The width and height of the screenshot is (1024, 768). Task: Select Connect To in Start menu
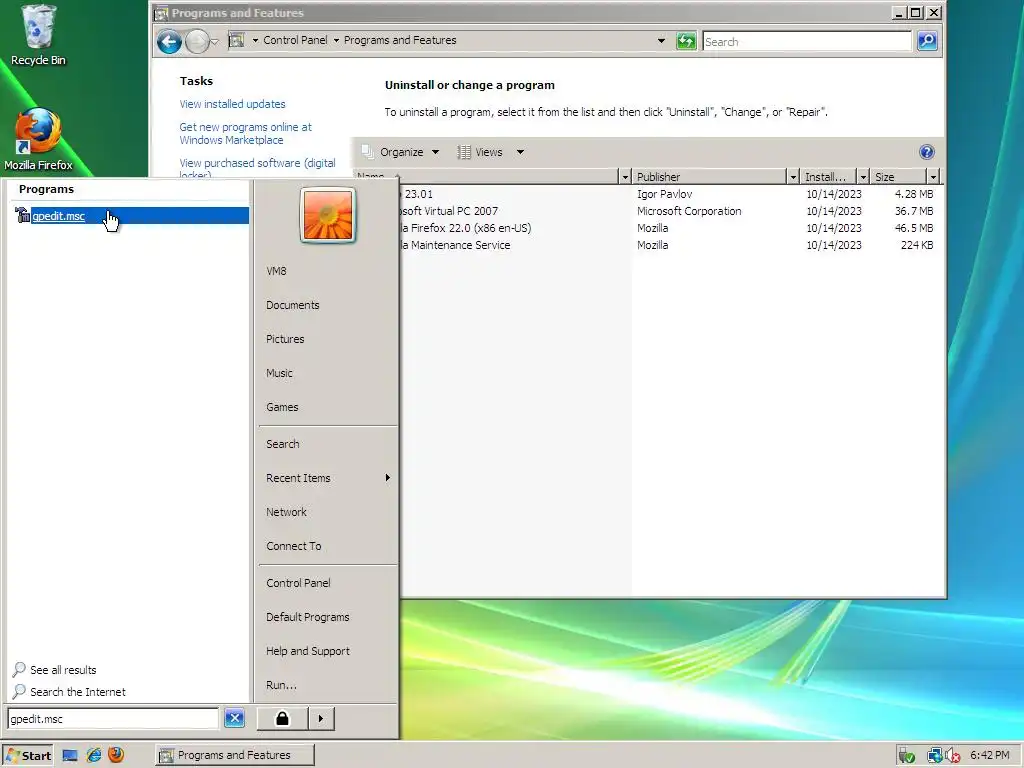point(293,546)
